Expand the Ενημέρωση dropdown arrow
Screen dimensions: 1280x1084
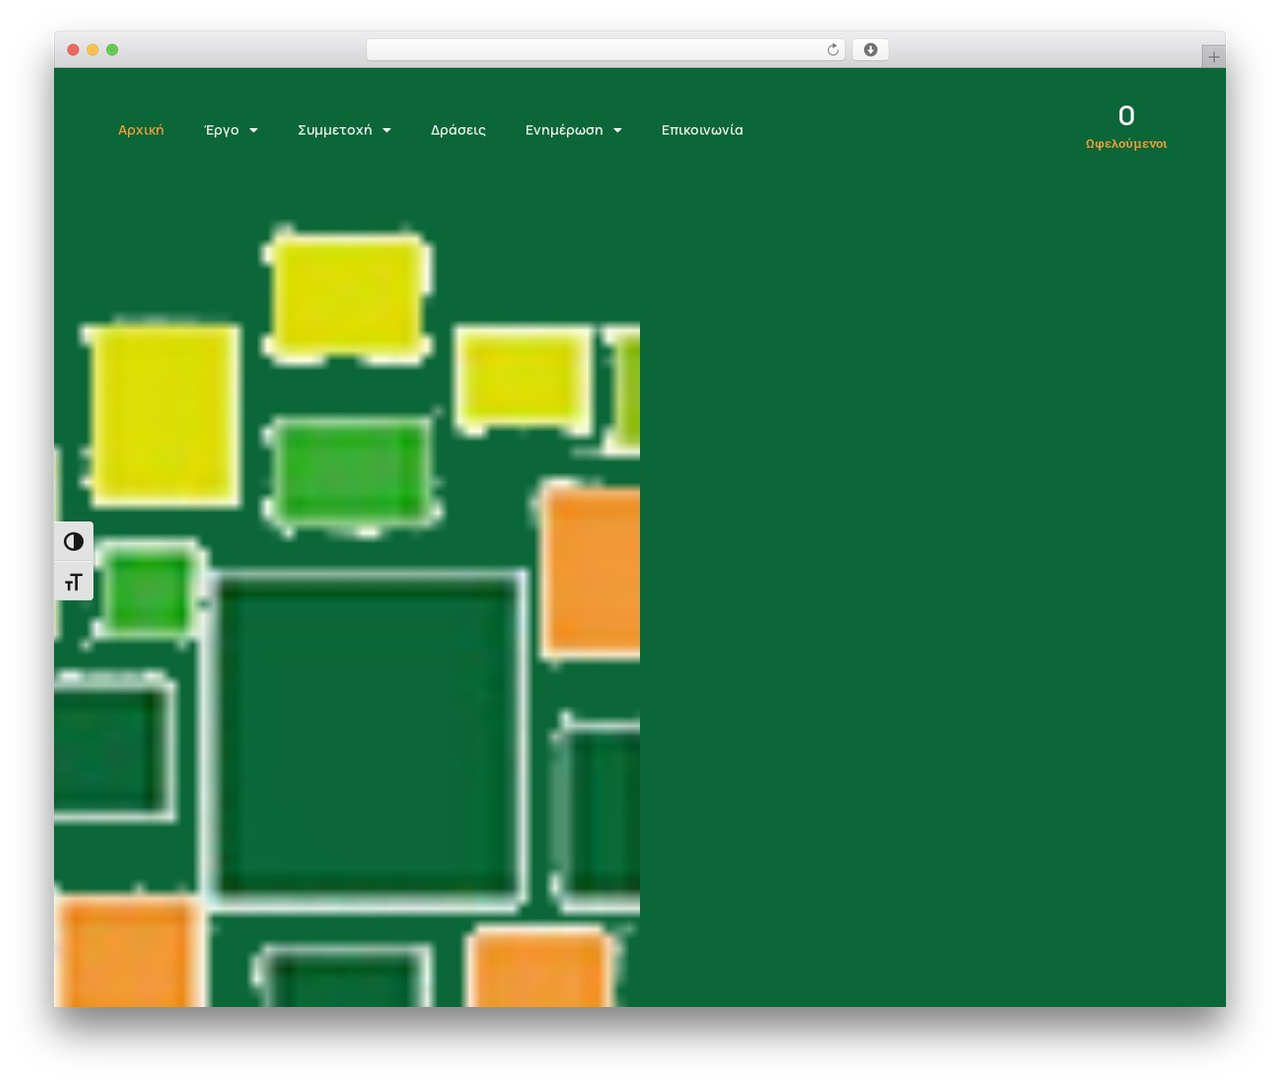[617, 131]
